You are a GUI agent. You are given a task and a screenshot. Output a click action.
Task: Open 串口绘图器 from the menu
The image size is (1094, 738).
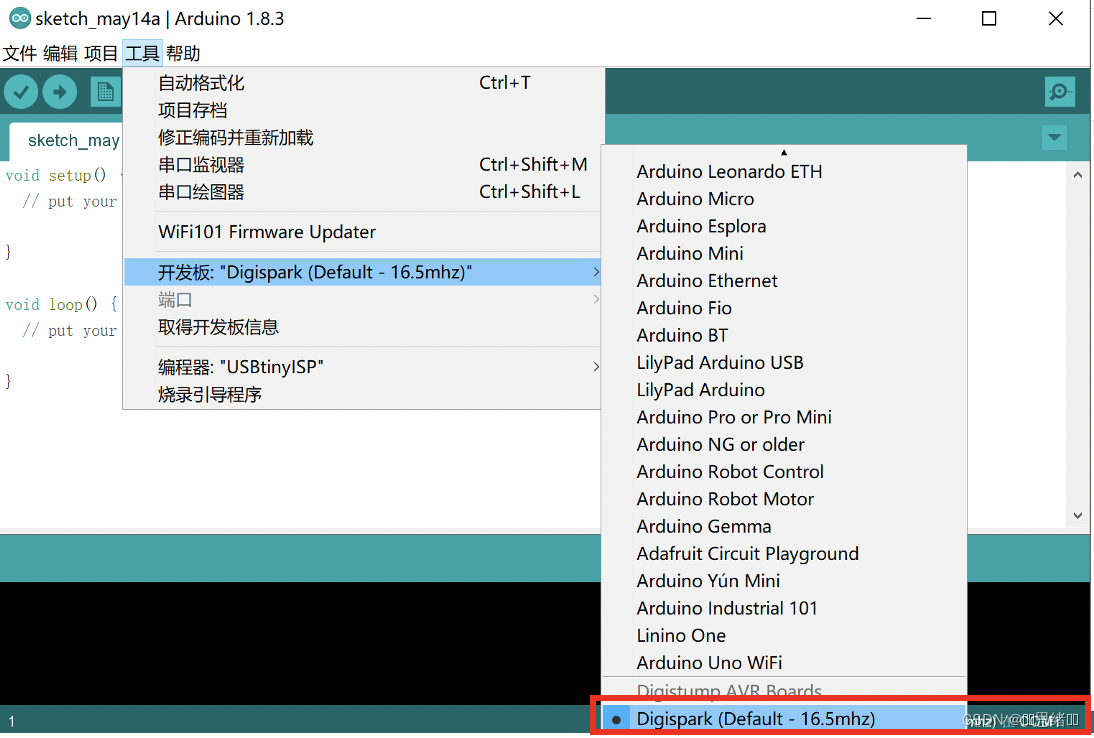coord(363,192)
